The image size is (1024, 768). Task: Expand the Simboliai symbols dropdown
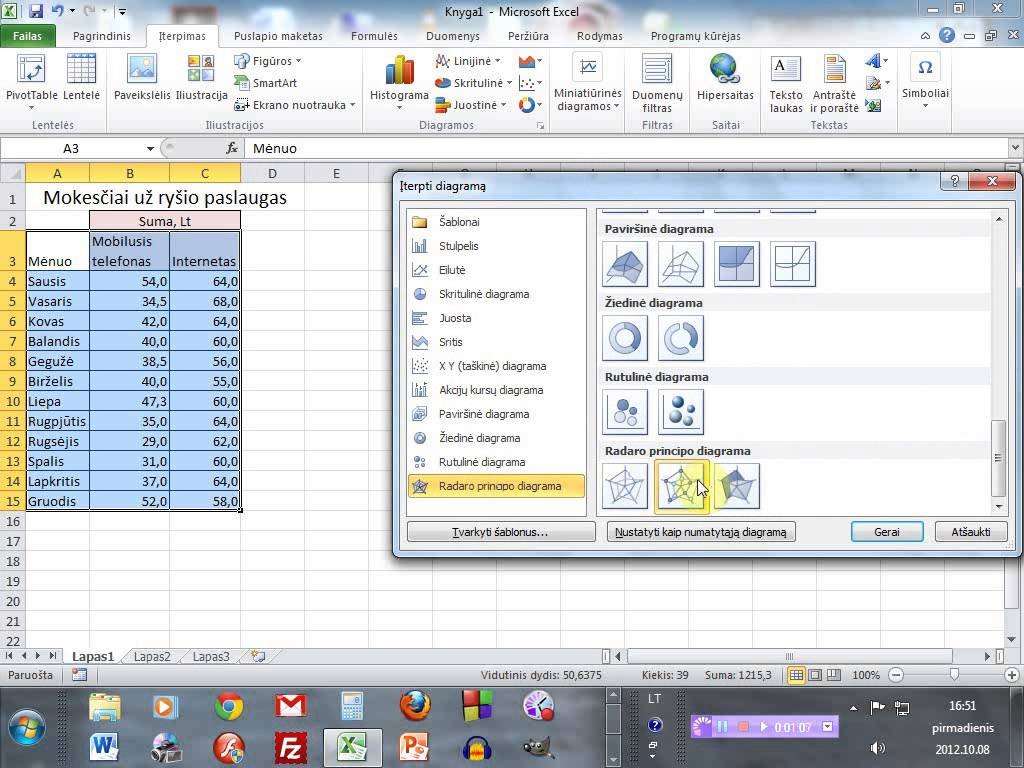(x=925, y=80)
